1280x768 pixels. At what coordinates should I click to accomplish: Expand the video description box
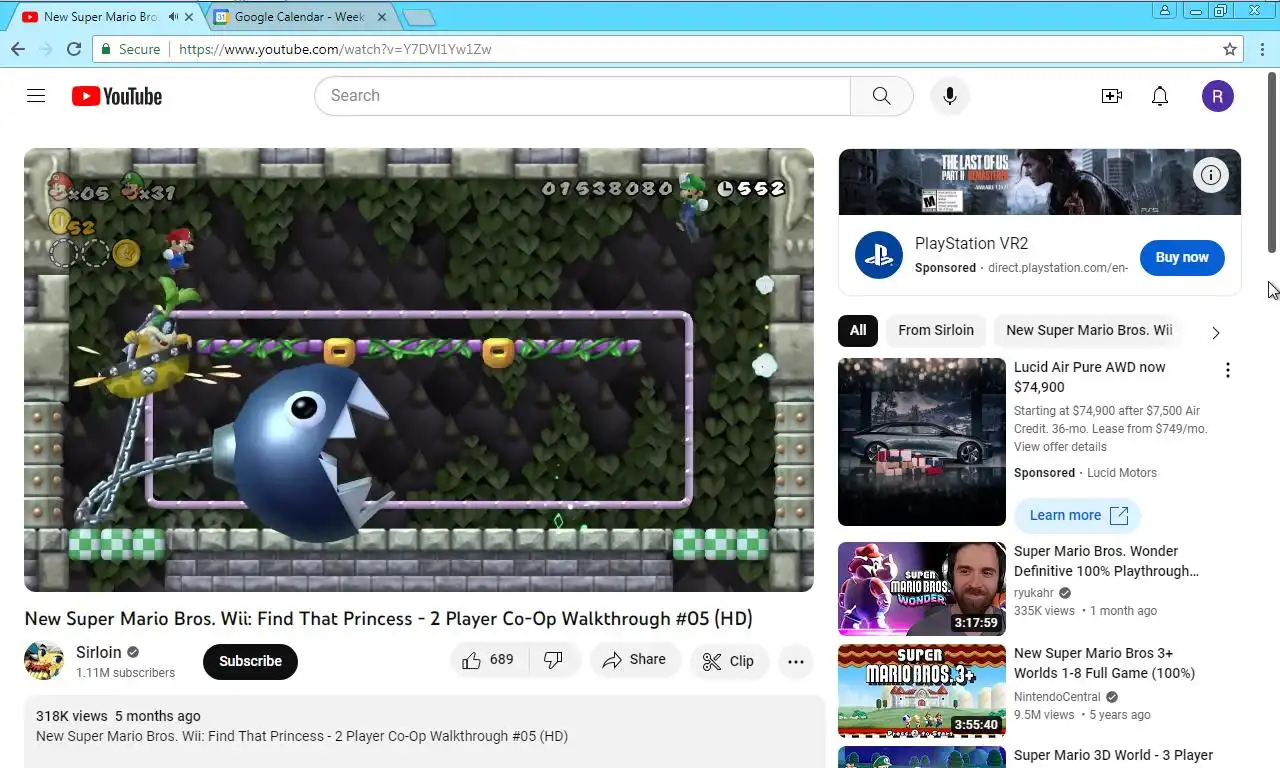coord(424,731)
